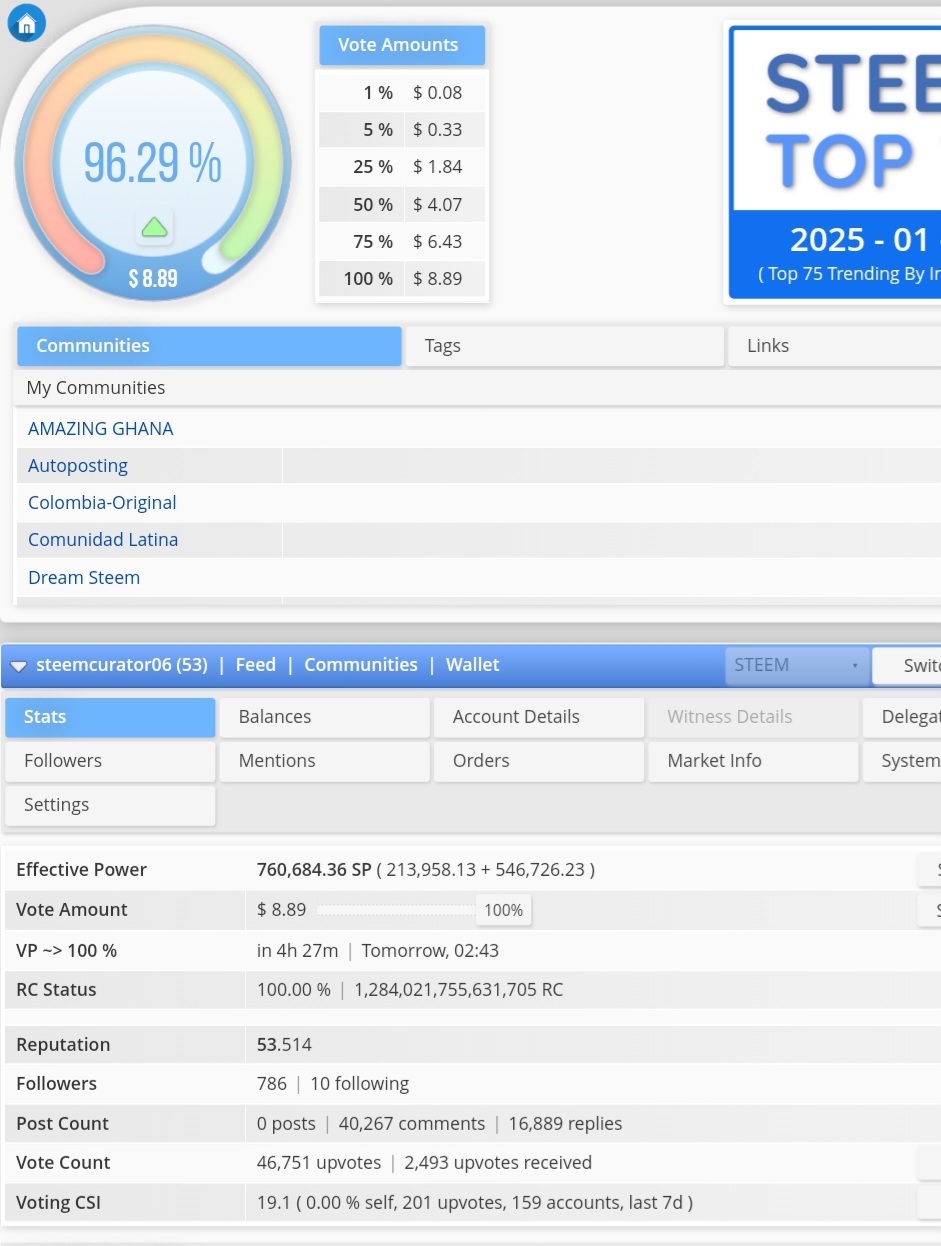Select the Stats tab
The image size is (941, 1246).
coord(110,717)
